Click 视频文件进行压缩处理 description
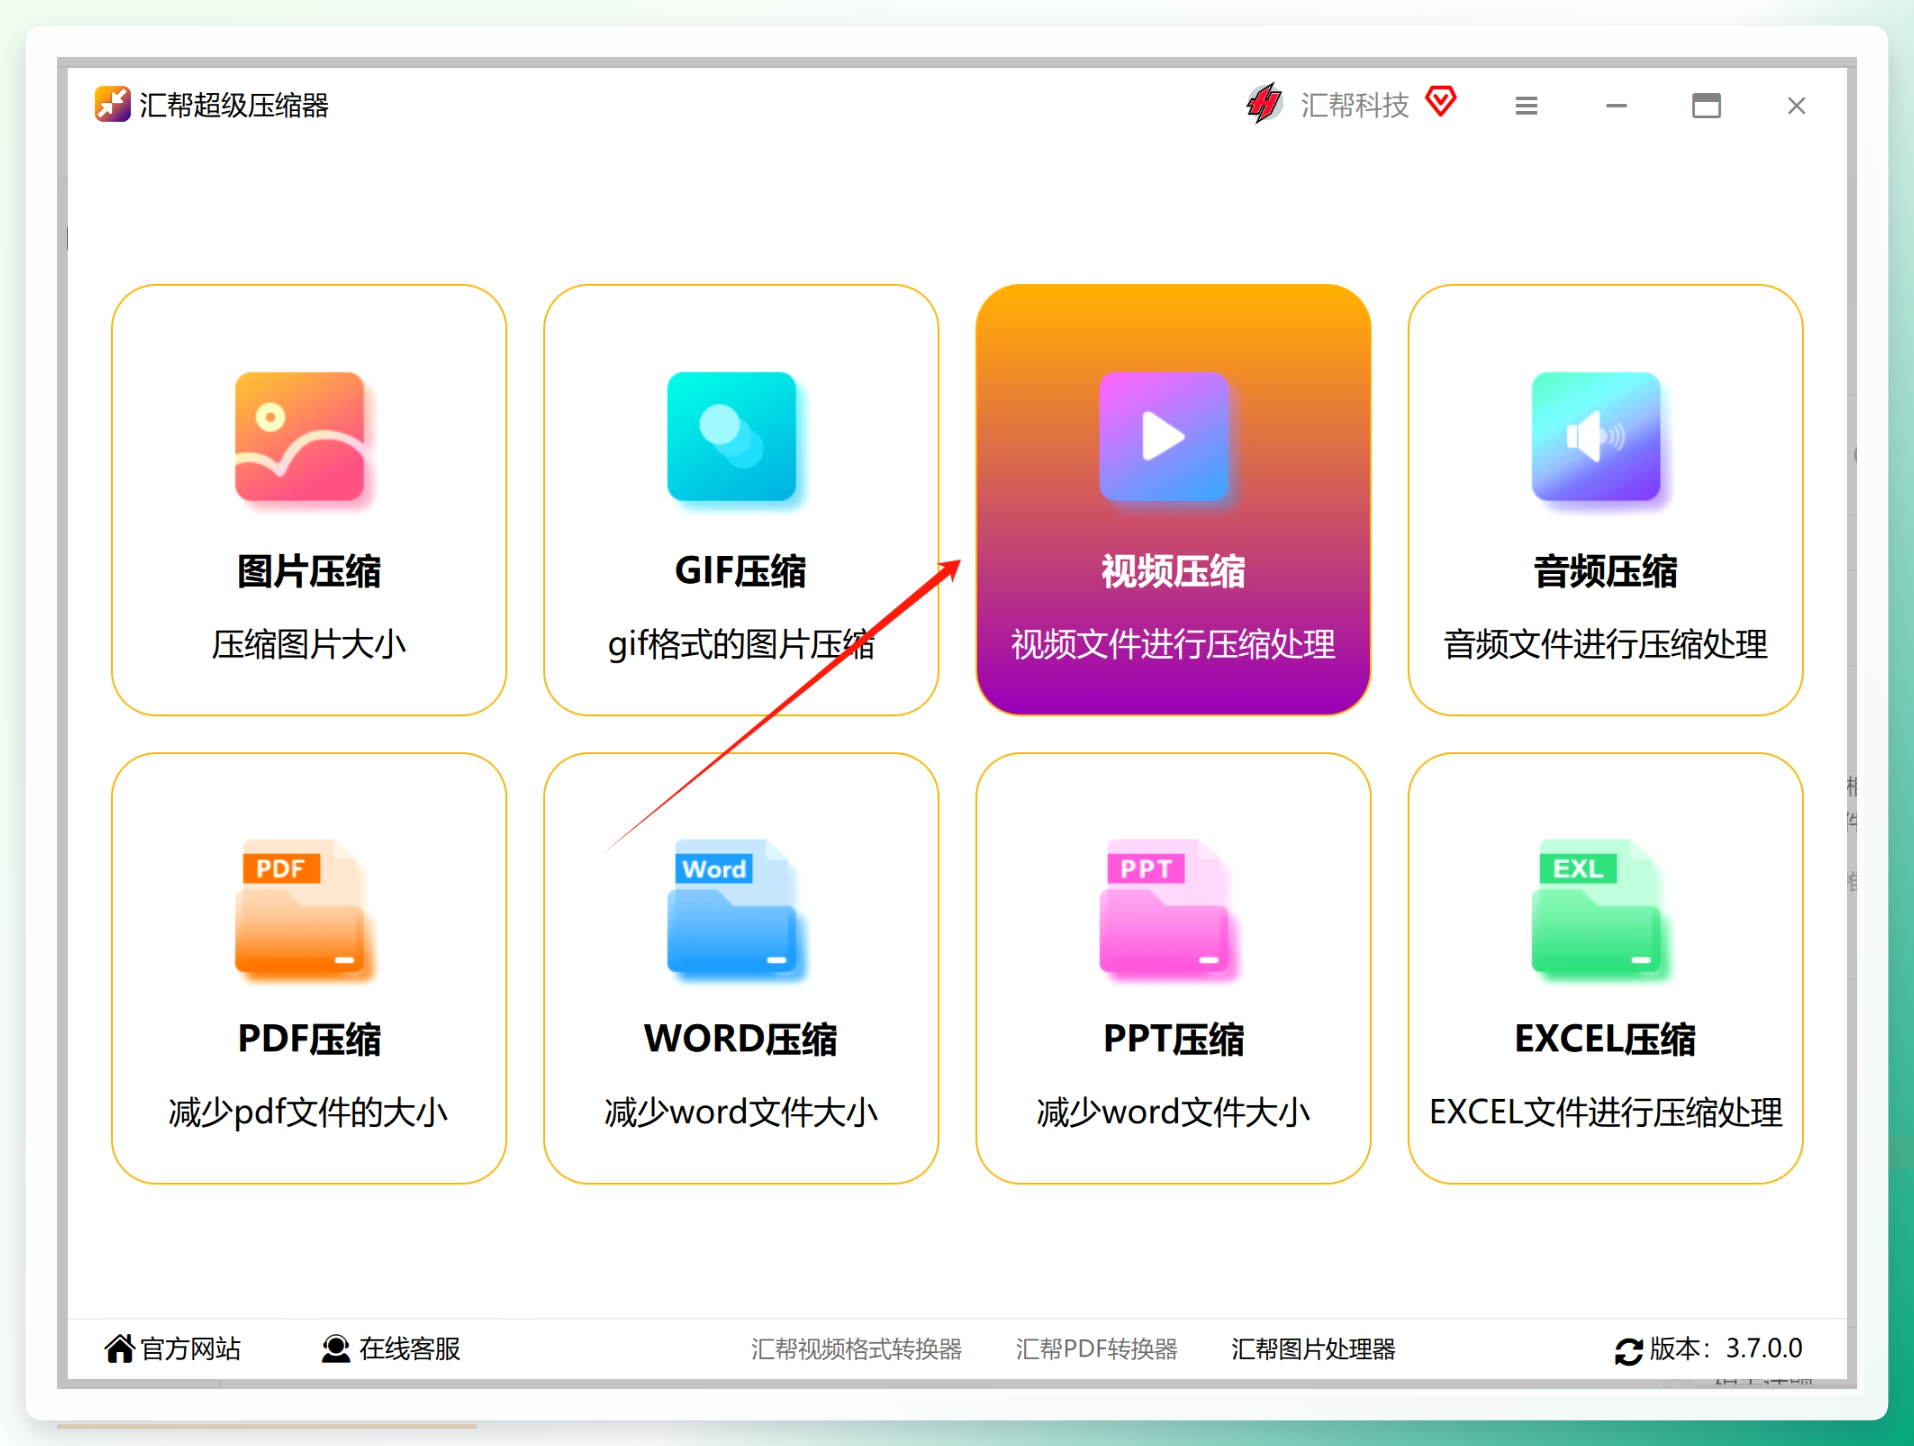This screenshot has height=1446, width=1914. tap(1173, 644)
